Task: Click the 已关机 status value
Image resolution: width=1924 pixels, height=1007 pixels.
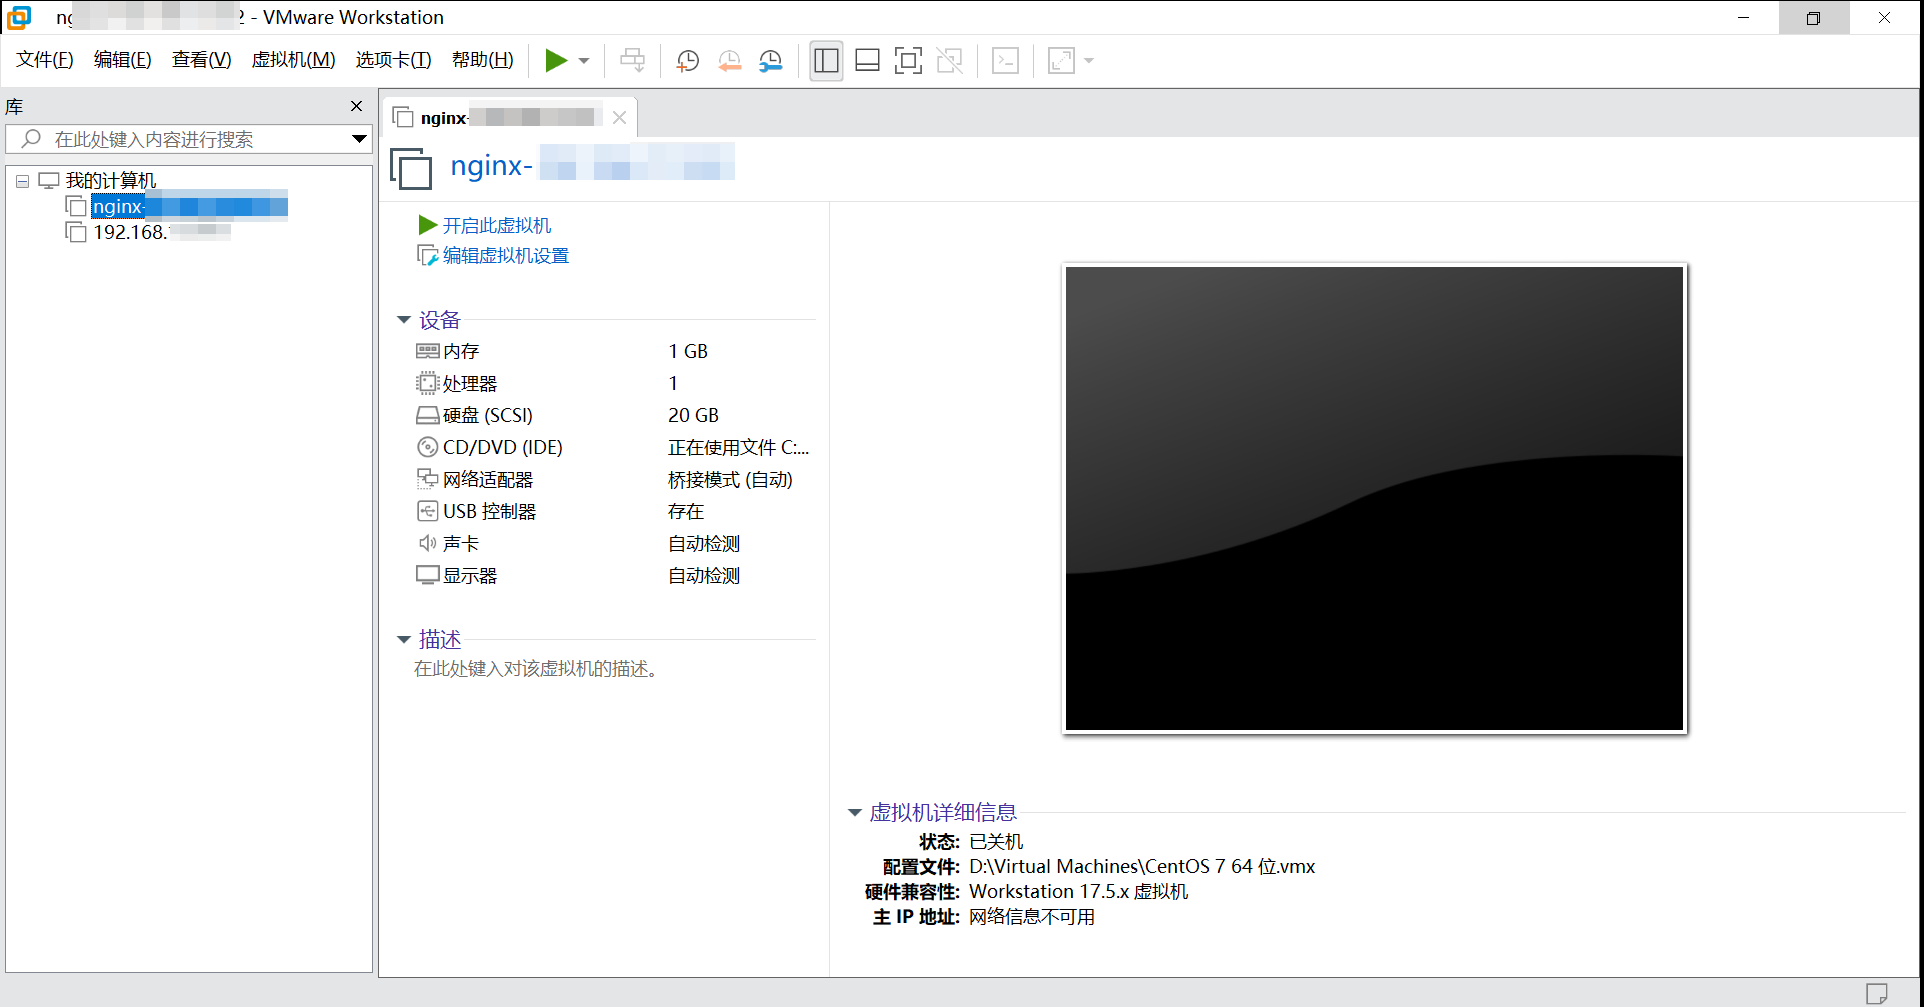Action: (996, 842)
